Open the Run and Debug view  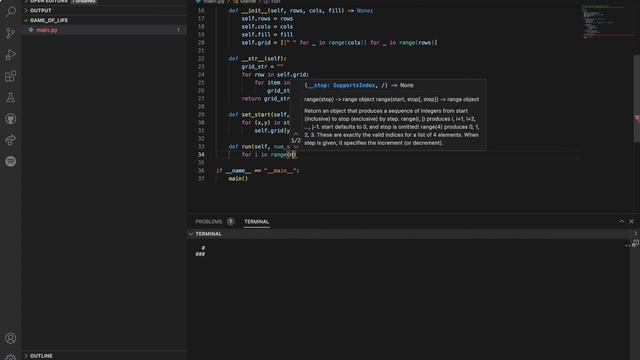coord(11,55)
